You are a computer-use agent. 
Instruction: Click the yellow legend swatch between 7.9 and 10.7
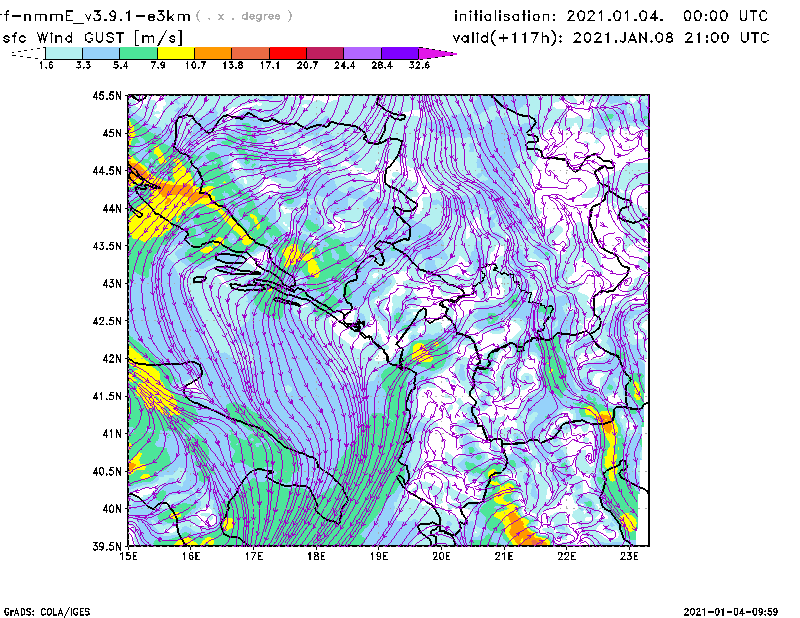coord(175,52)
